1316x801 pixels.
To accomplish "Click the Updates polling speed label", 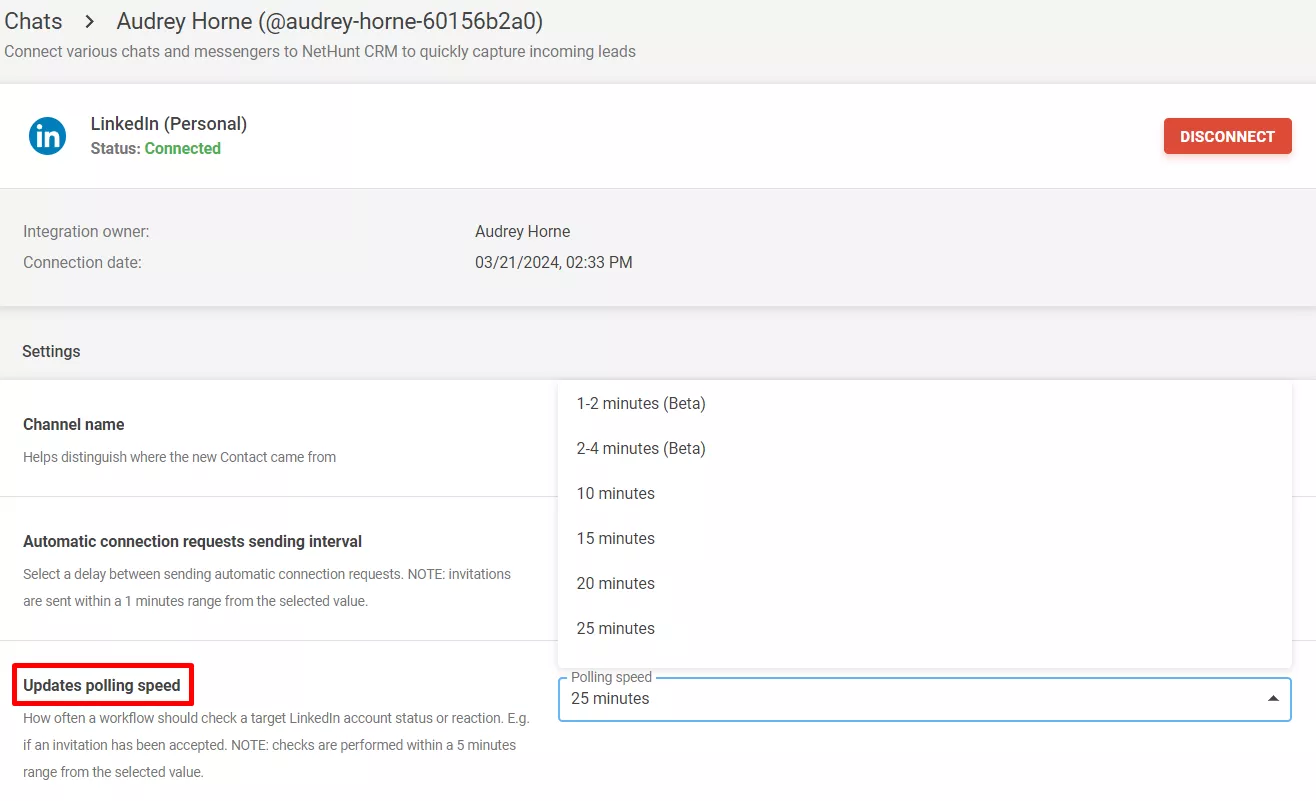I will click(102, 686).
